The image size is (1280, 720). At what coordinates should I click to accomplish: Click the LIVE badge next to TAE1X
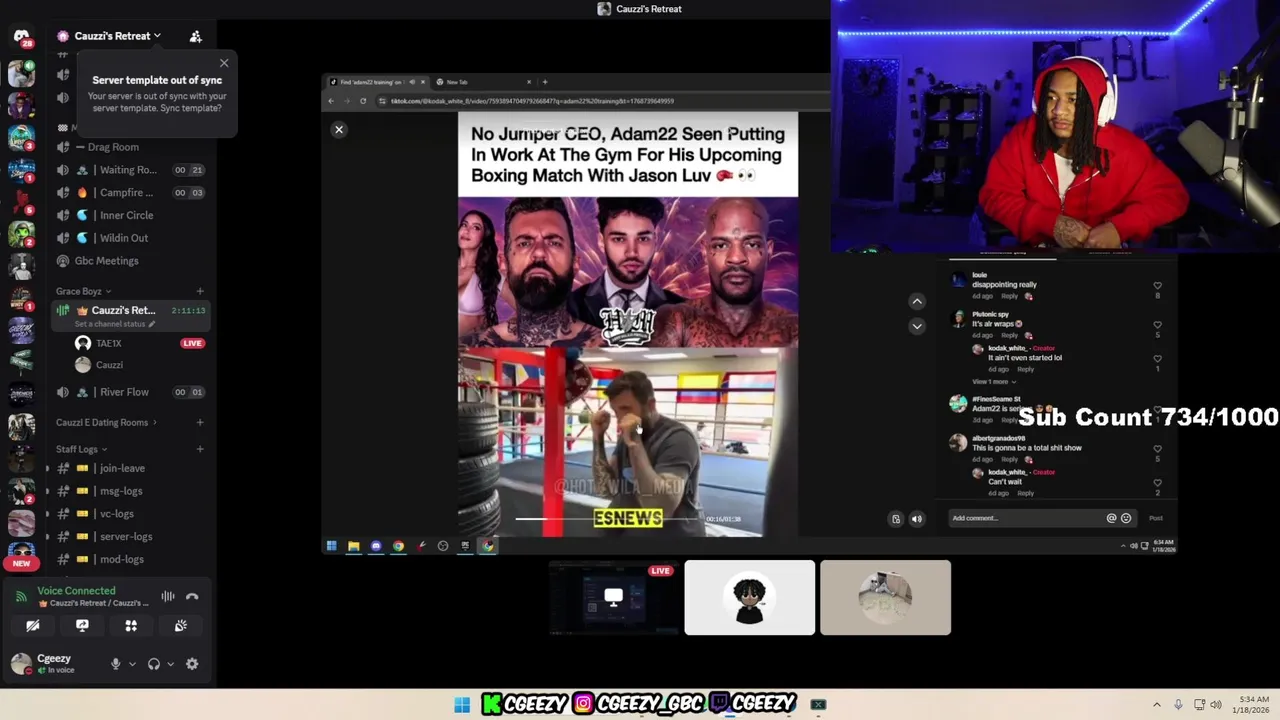pos(192,343)
